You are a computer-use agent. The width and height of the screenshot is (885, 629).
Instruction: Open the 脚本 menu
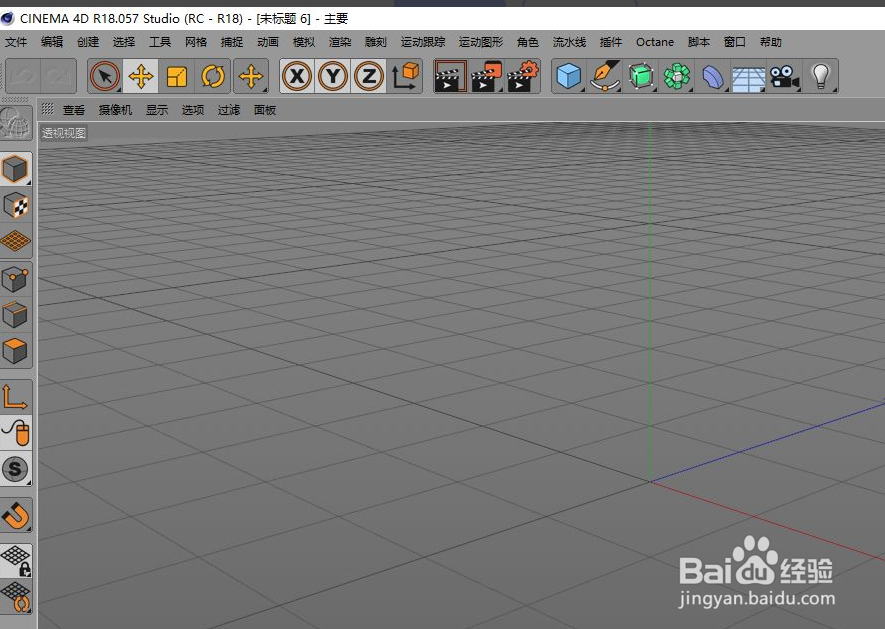699,42
